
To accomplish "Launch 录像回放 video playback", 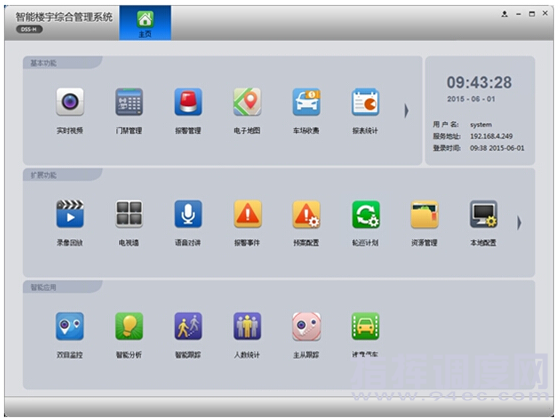I will tap(70, 214).
